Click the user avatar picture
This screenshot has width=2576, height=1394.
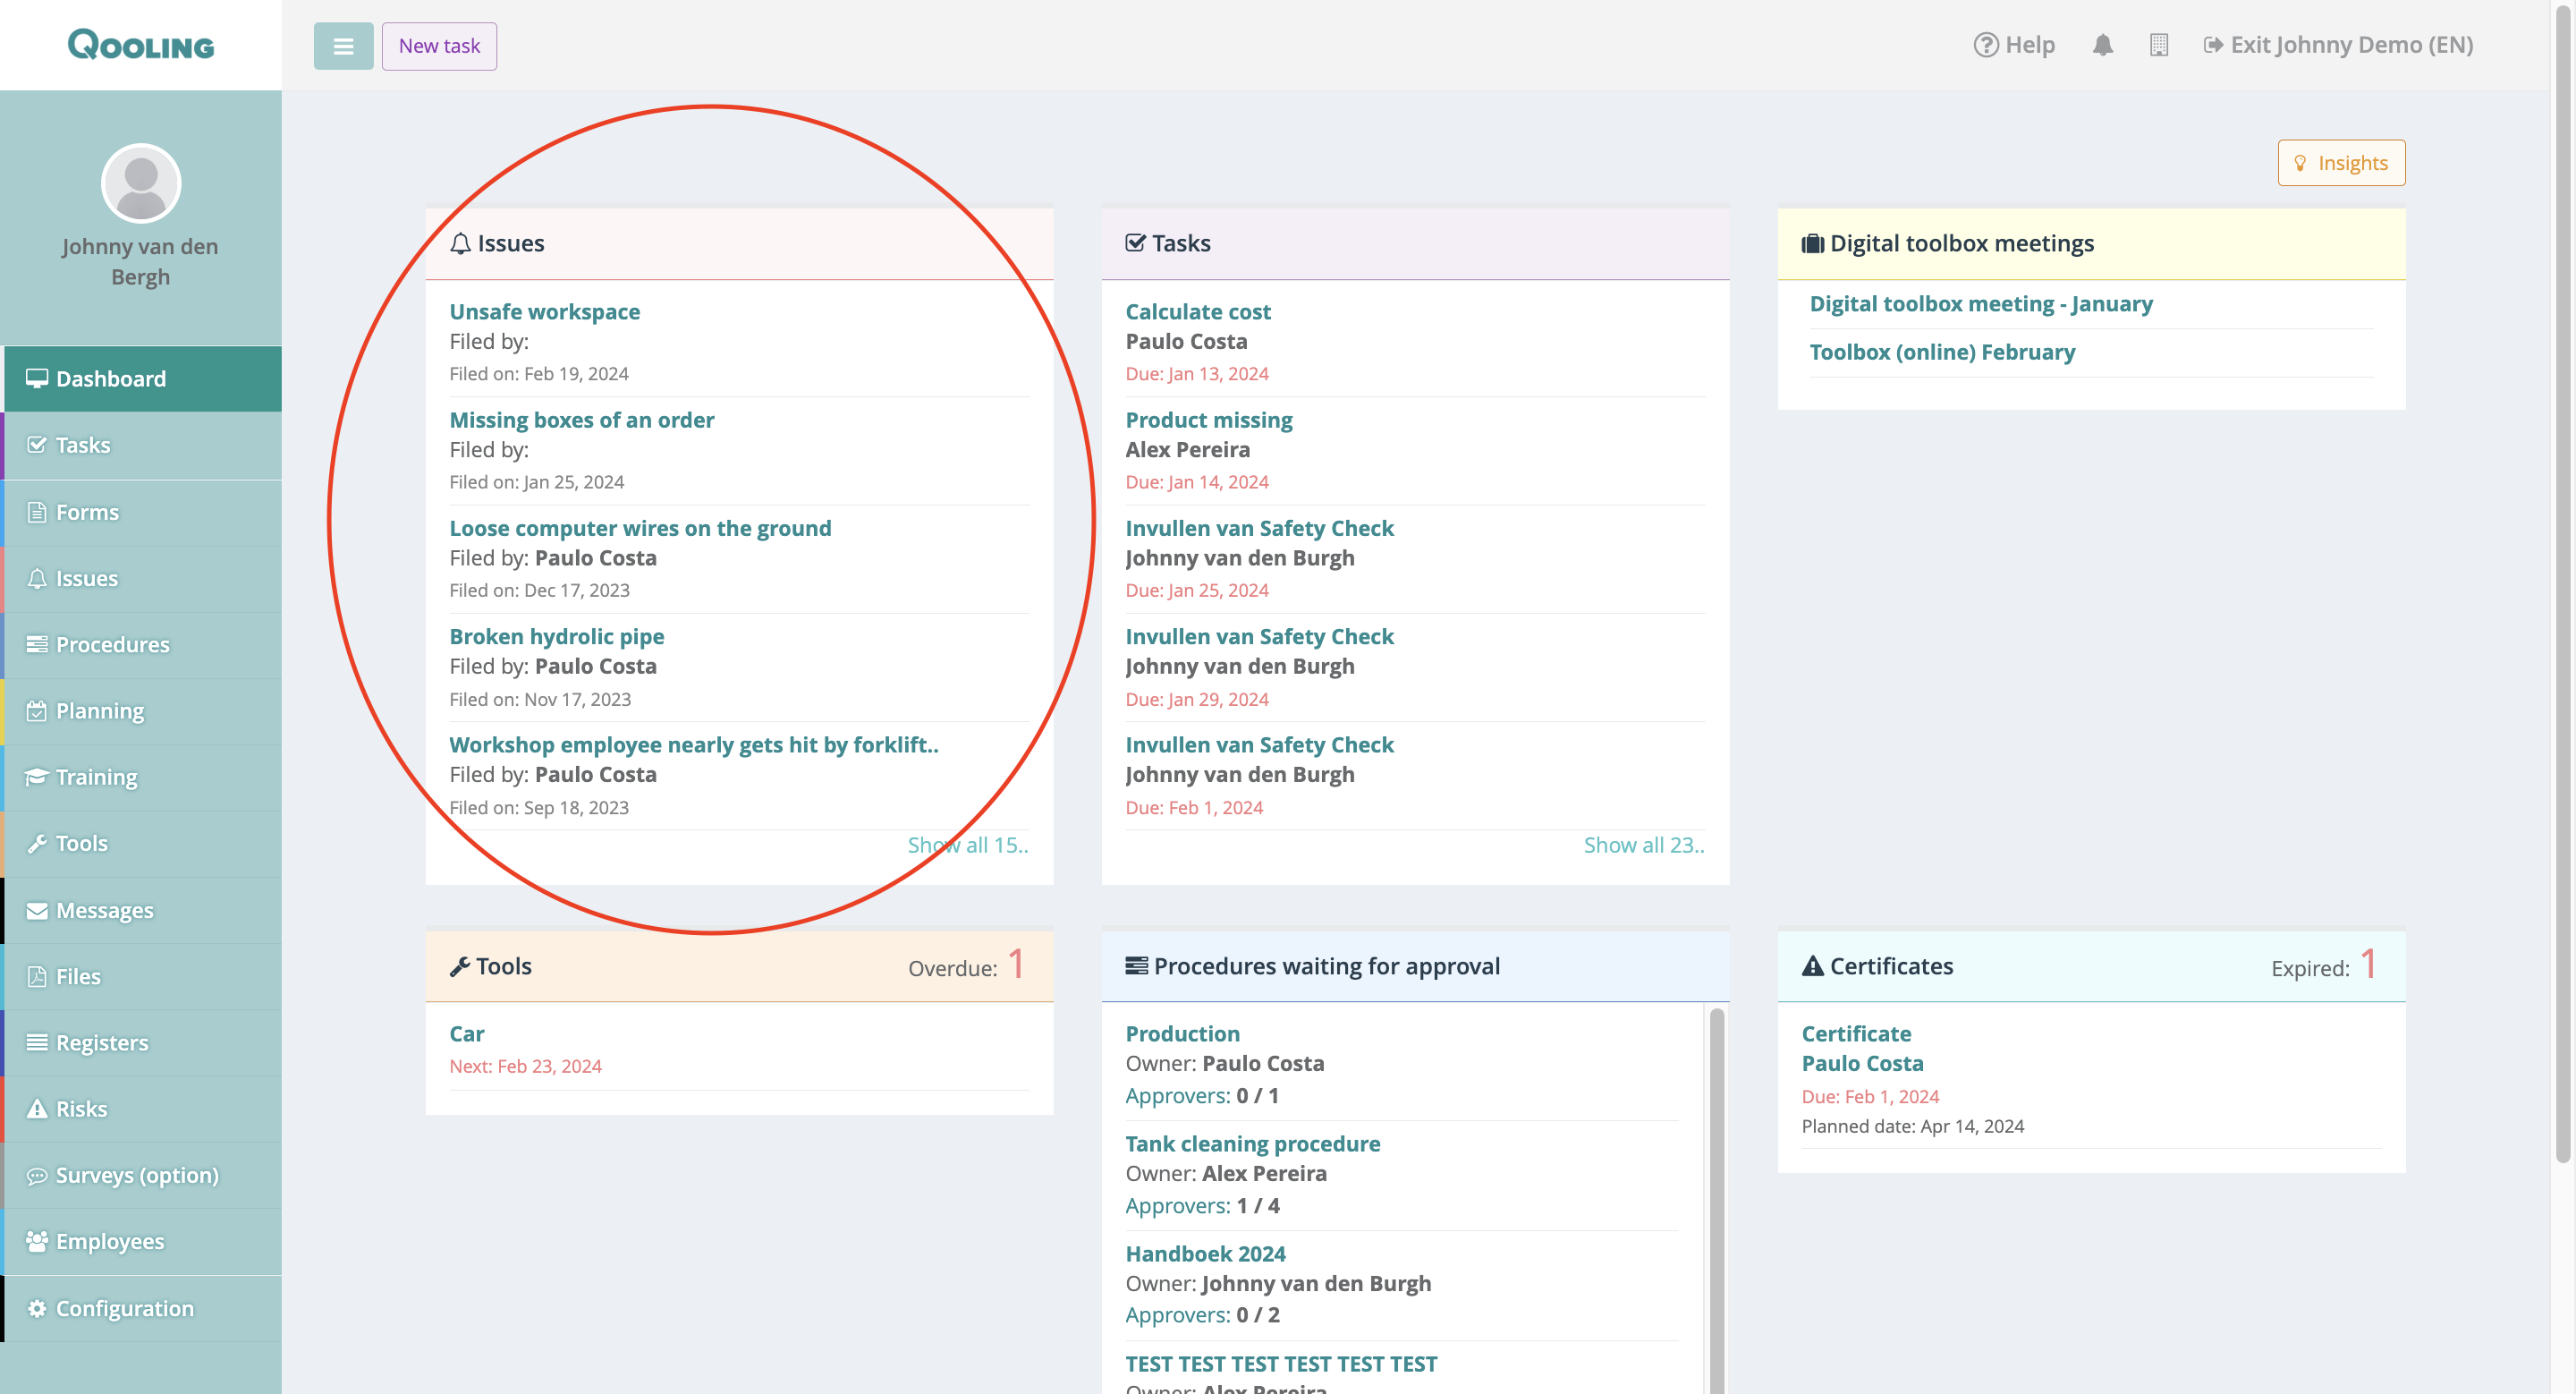coord(141,183)
